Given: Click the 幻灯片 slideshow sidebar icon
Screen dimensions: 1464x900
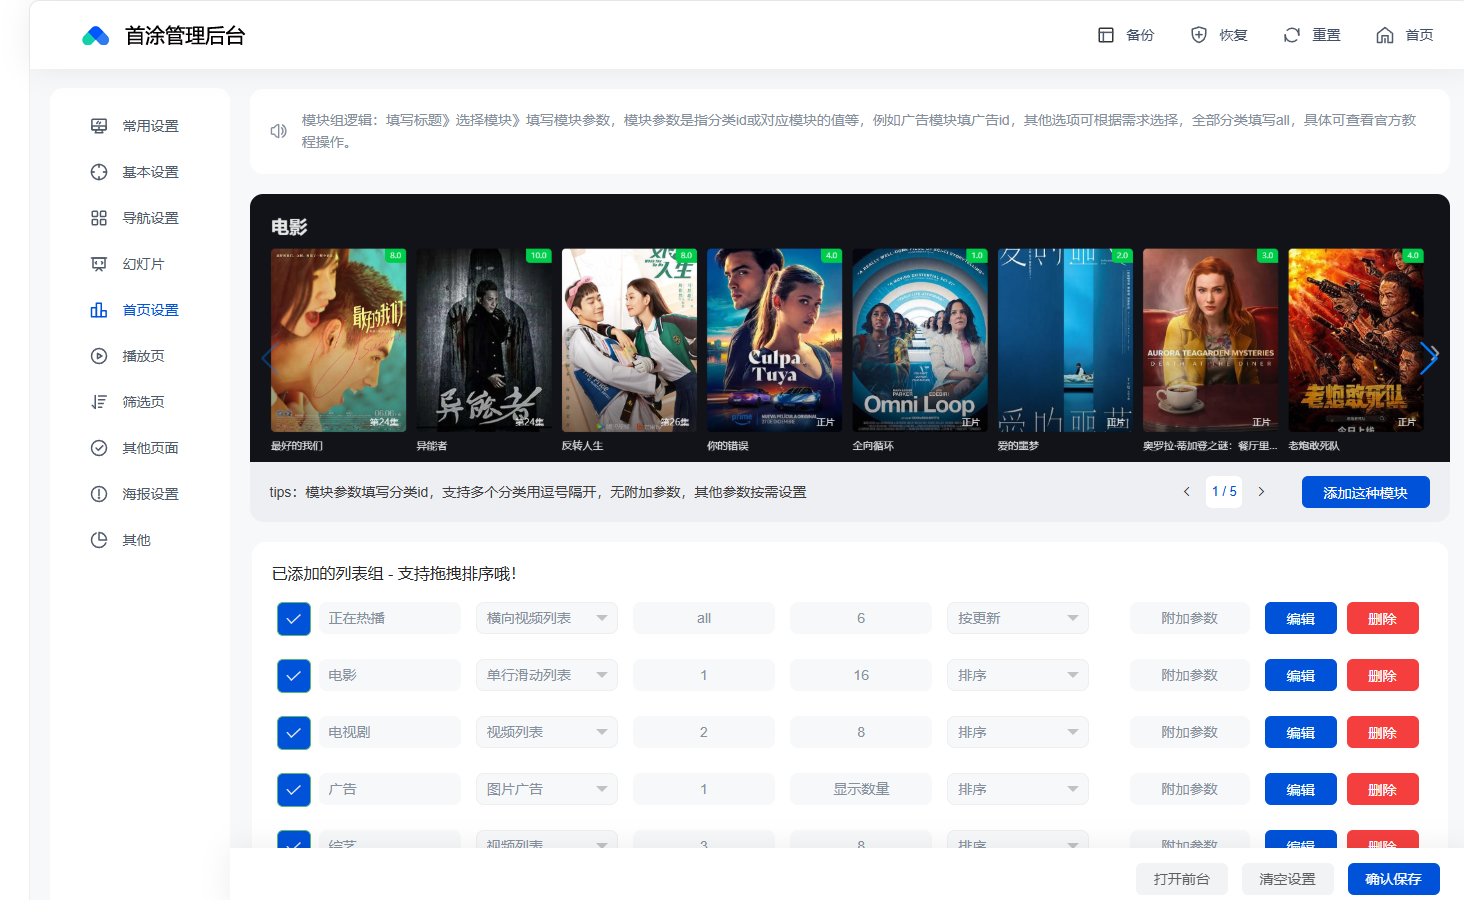Looking at the screenshot, I should point(99,264).
